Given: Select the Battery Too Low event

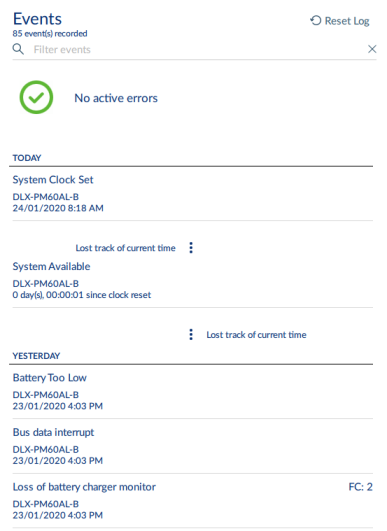Looking at the screenshot, I should [193, 391].
